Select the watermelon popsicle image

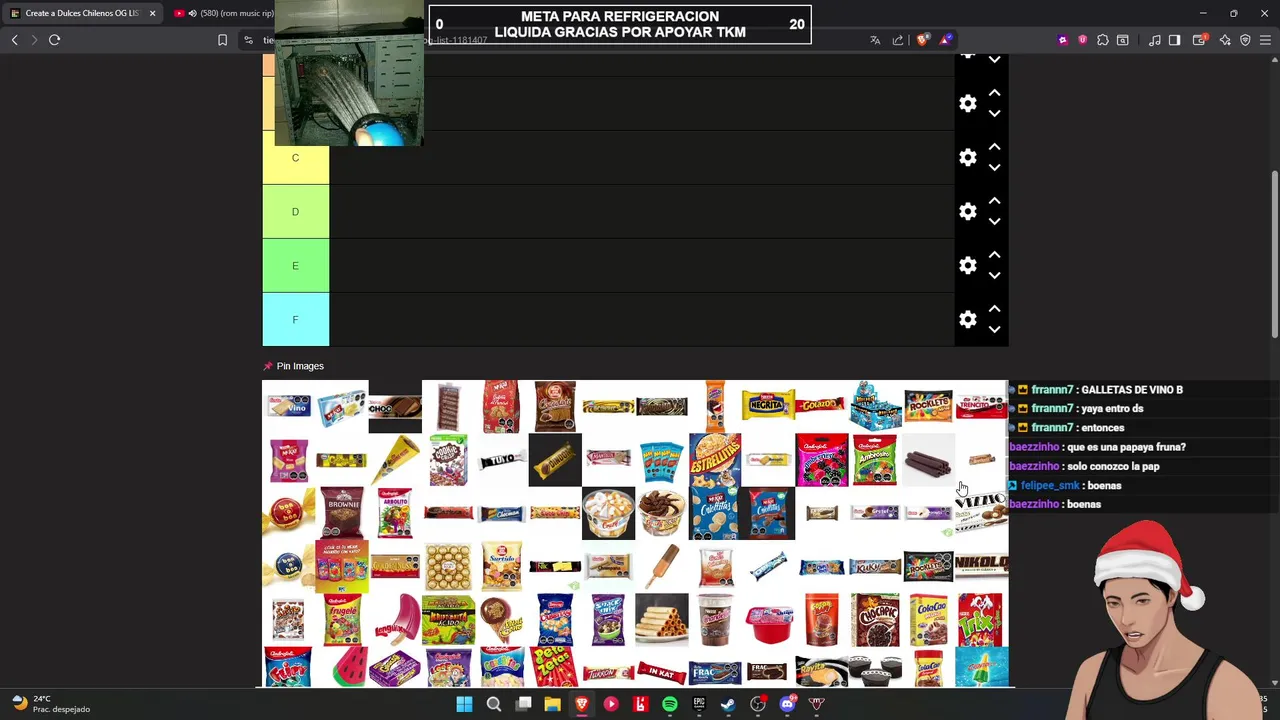tap(348, 667)
